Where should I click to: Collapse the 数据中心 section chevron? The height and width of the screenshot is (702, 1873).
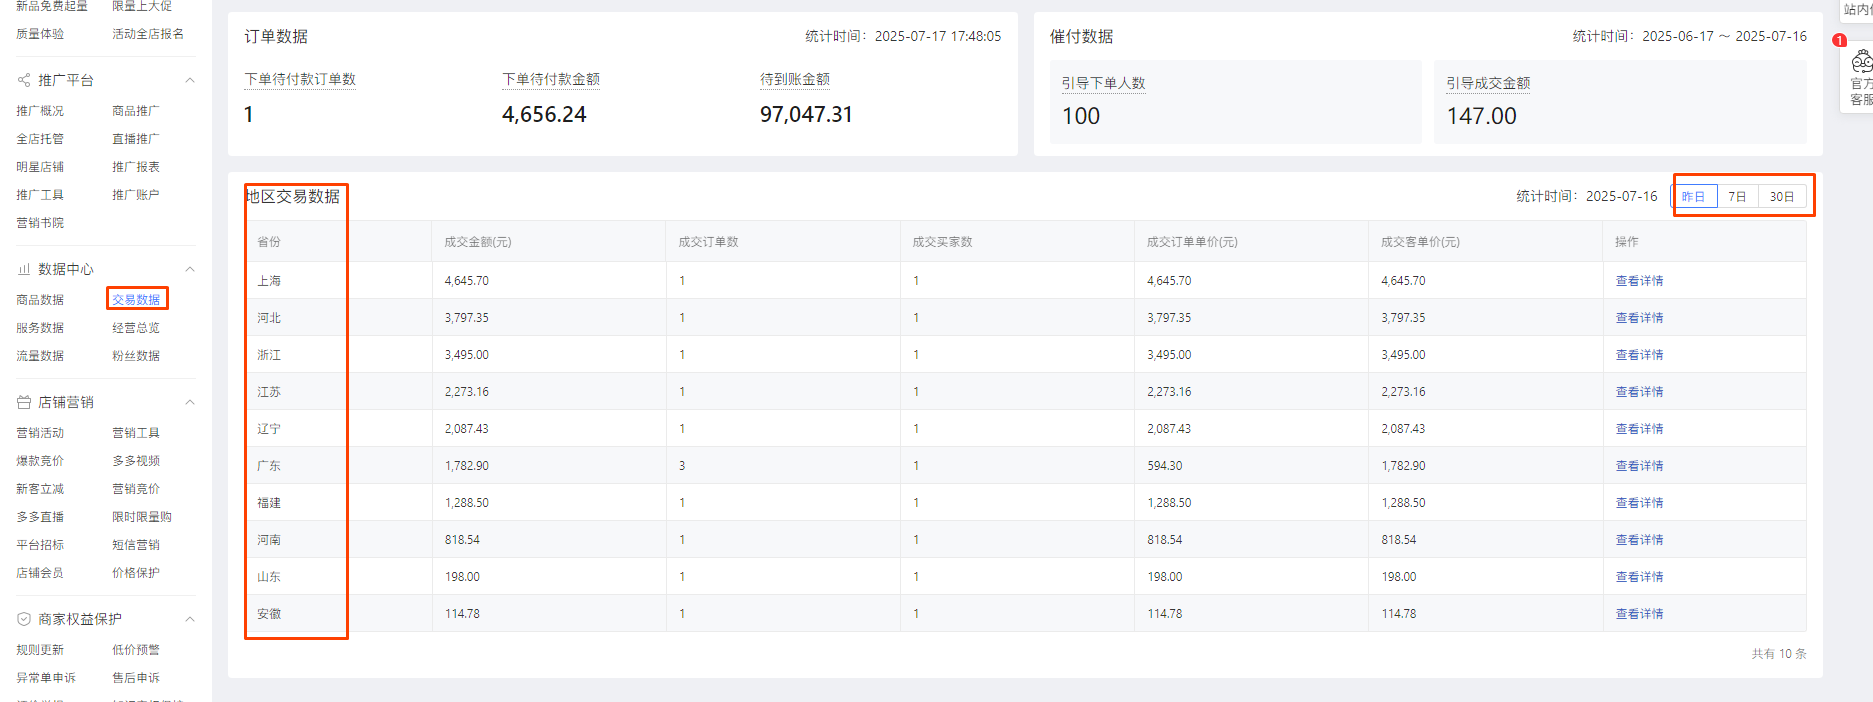(190, 269)
